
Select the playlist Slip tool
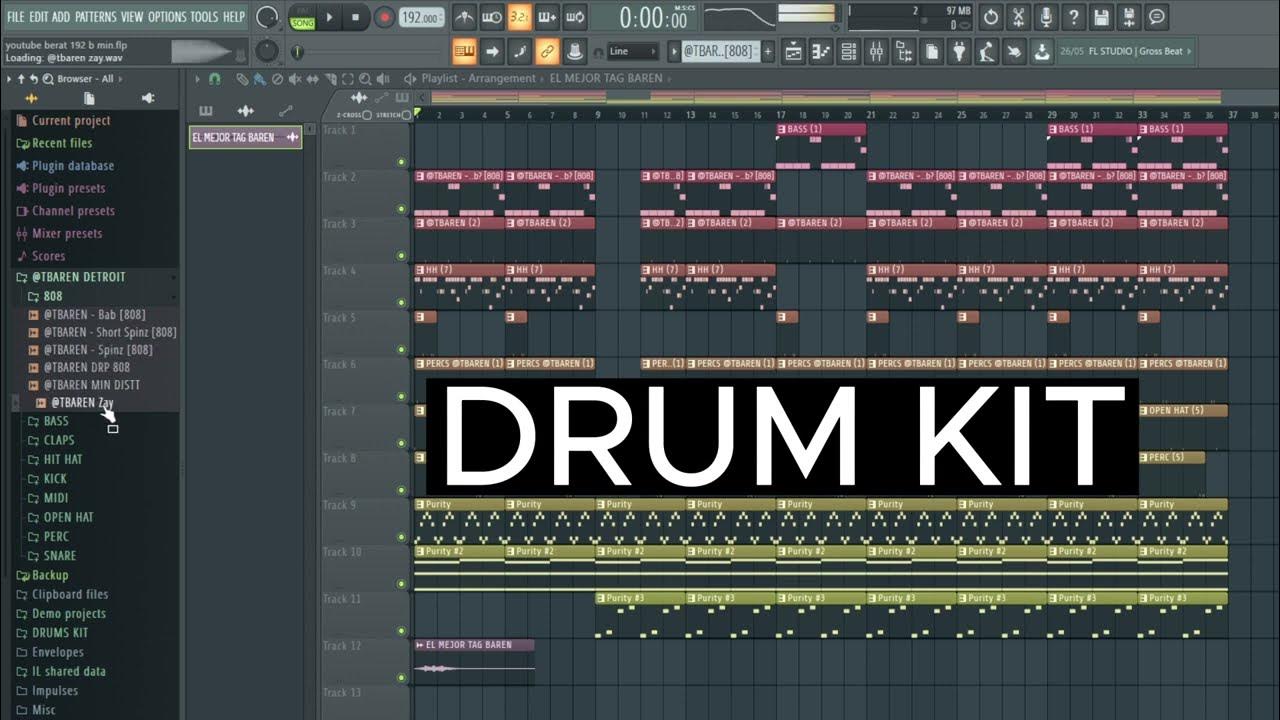coord(312,79)
